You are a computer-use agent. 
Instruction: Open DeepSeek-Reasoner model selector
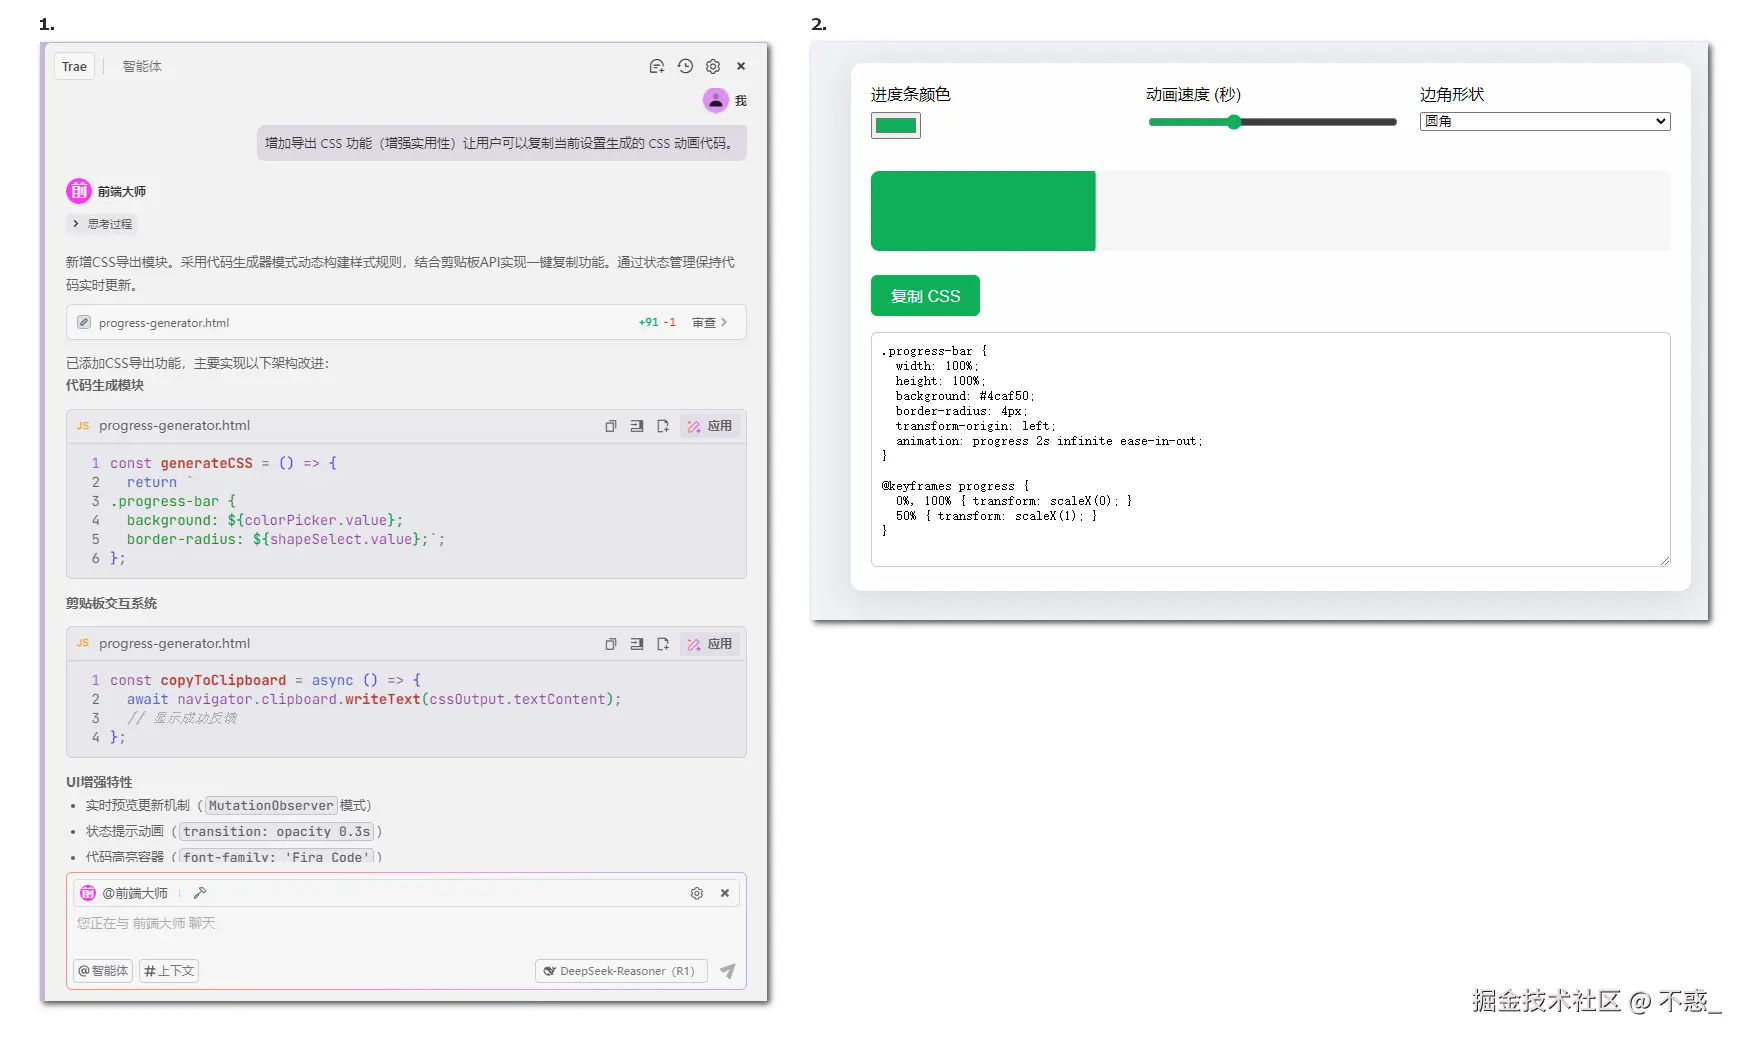tap(622, 971)
